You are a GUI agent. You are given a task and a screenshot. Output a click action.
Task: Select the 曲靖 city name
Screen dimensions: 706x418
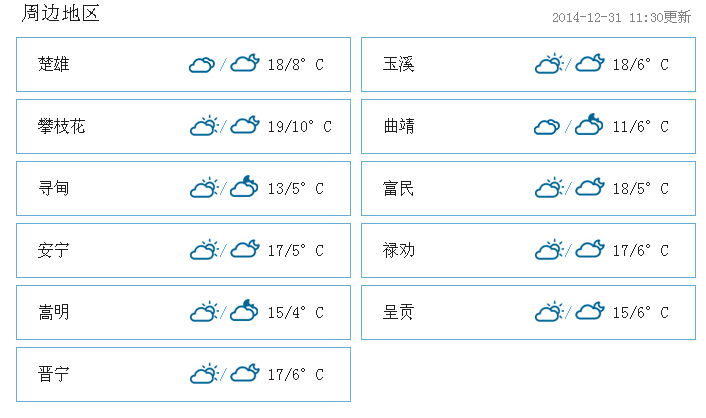tap(398, 126)
